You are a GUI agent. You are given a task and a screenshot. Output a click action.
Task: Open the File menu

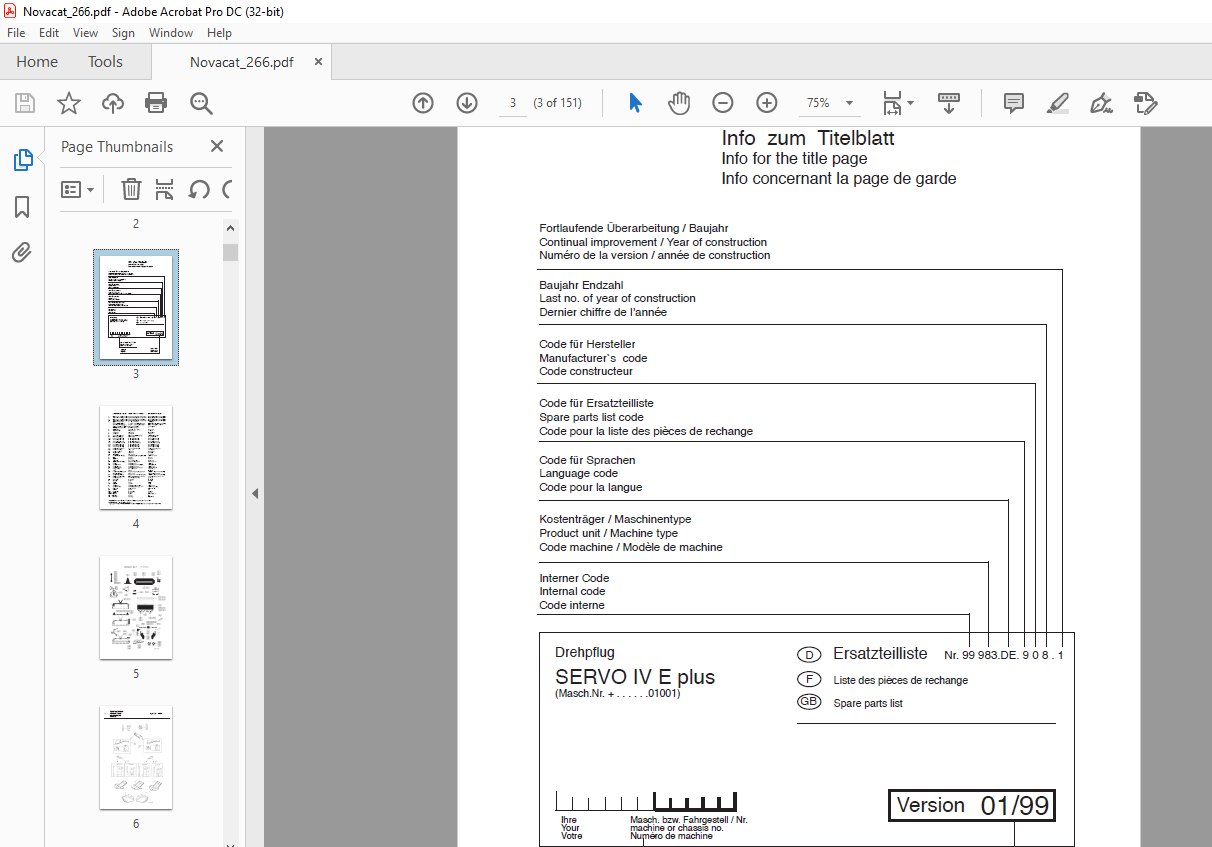pyautogui.click(x=16, y=33)
